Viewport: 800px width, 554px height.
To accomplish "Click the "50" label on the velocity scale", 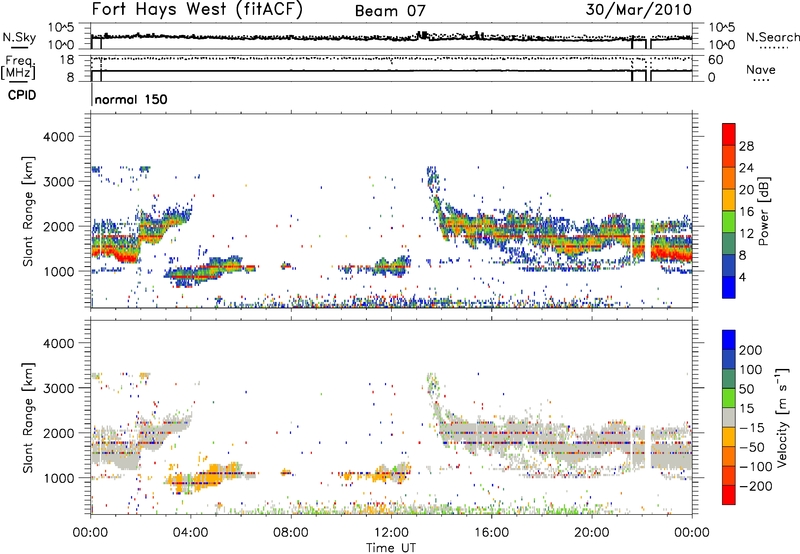I will [x=746, y=389].
